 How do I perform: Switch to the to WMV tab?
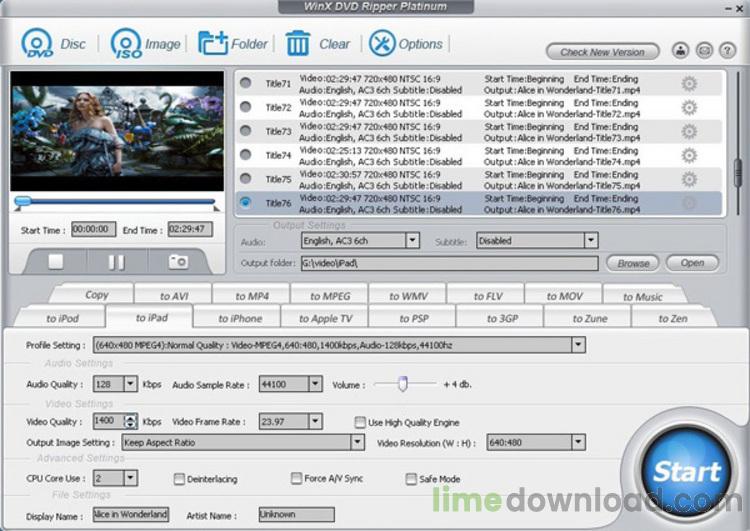408,296
